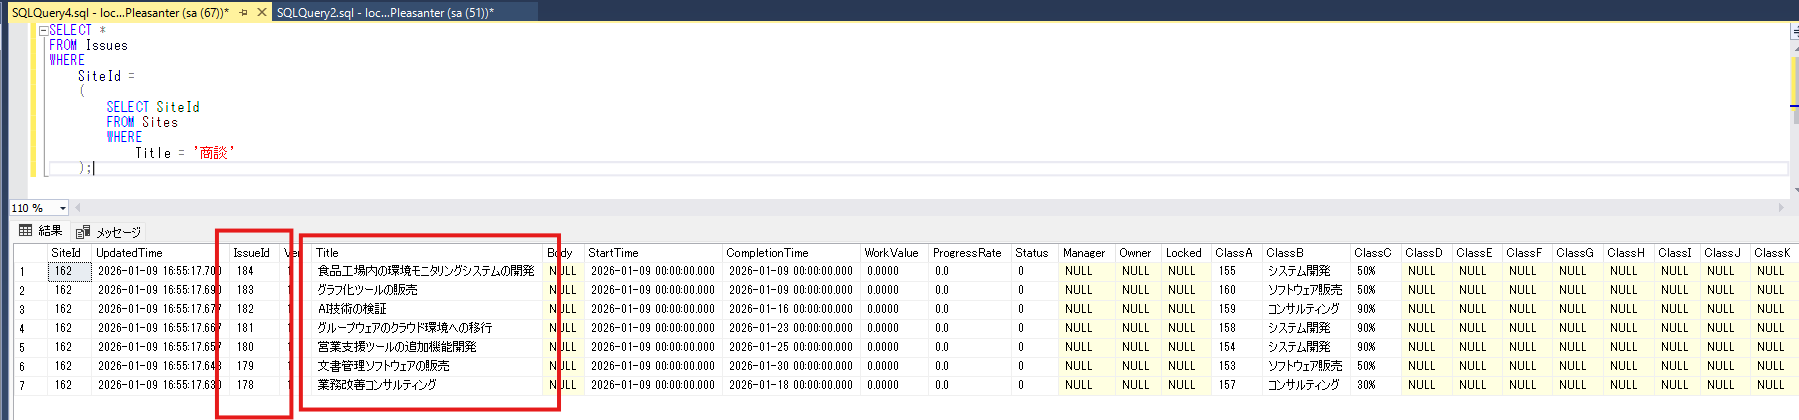The image size is (1799, 420).
Task: Select the IssueId column header
Action: [251, 253]
